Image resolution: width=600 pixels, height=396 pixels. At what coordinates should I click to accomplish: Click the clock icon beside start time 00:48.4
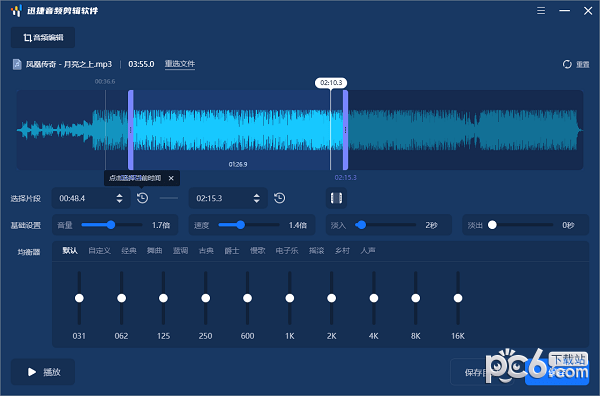(142, 198)
